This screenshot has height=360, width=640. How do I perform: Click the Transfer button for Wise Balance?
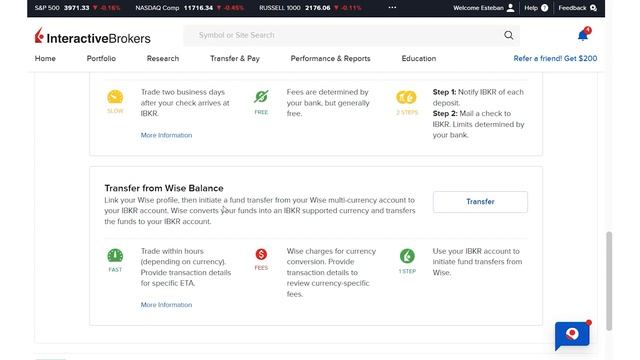[480, 202]
